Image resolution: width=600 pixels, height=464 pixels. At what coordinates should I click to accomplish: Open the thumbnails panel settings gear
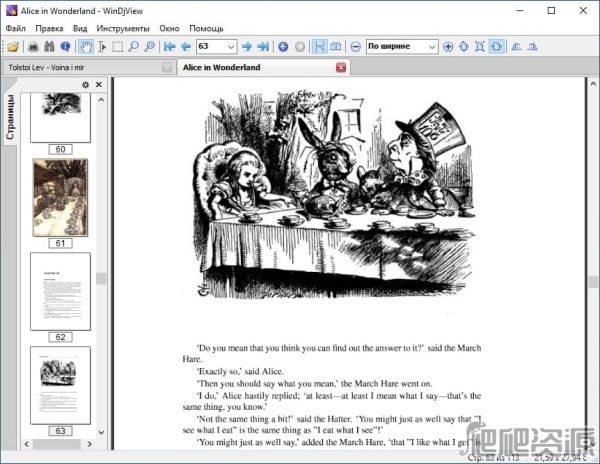click(x=85, y=85)
